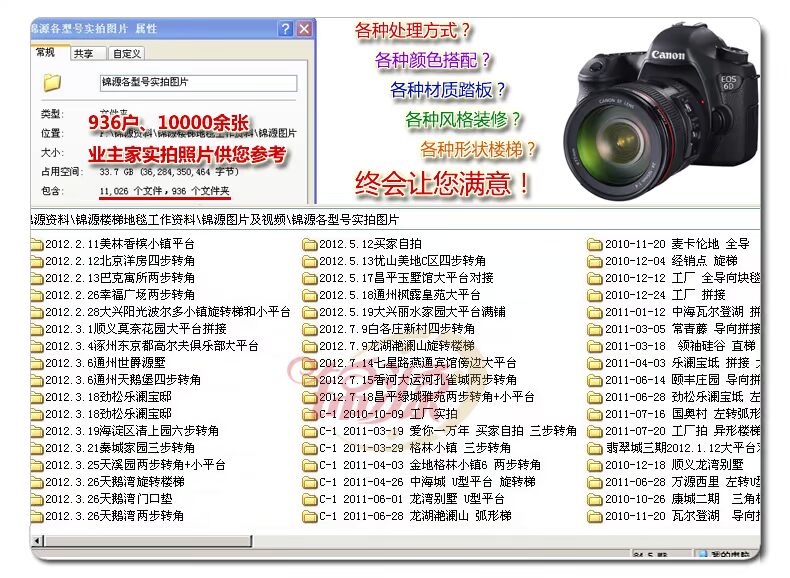Open folder icon 2012.2.11美林香槟小镇平台
This screenshot has width=790, height=578.
pos(37,245)
